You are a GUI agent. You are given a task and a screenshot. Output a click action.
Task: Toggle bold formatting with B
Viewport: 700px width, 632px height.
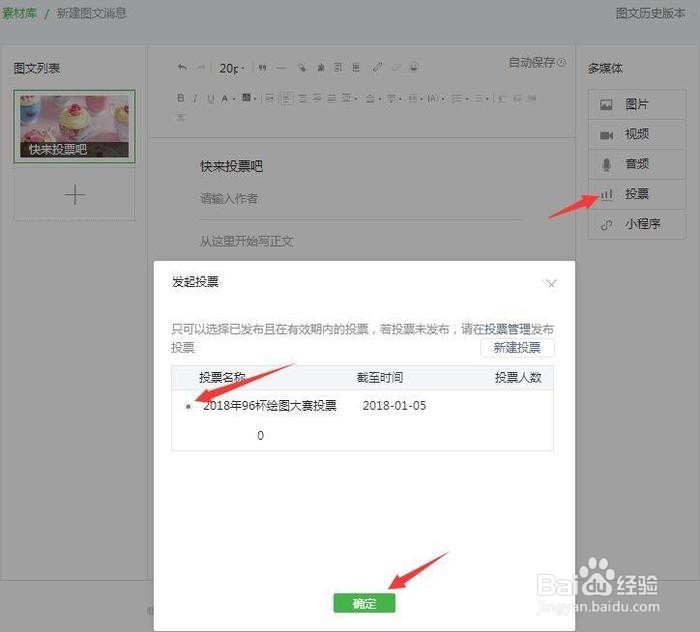180,98
